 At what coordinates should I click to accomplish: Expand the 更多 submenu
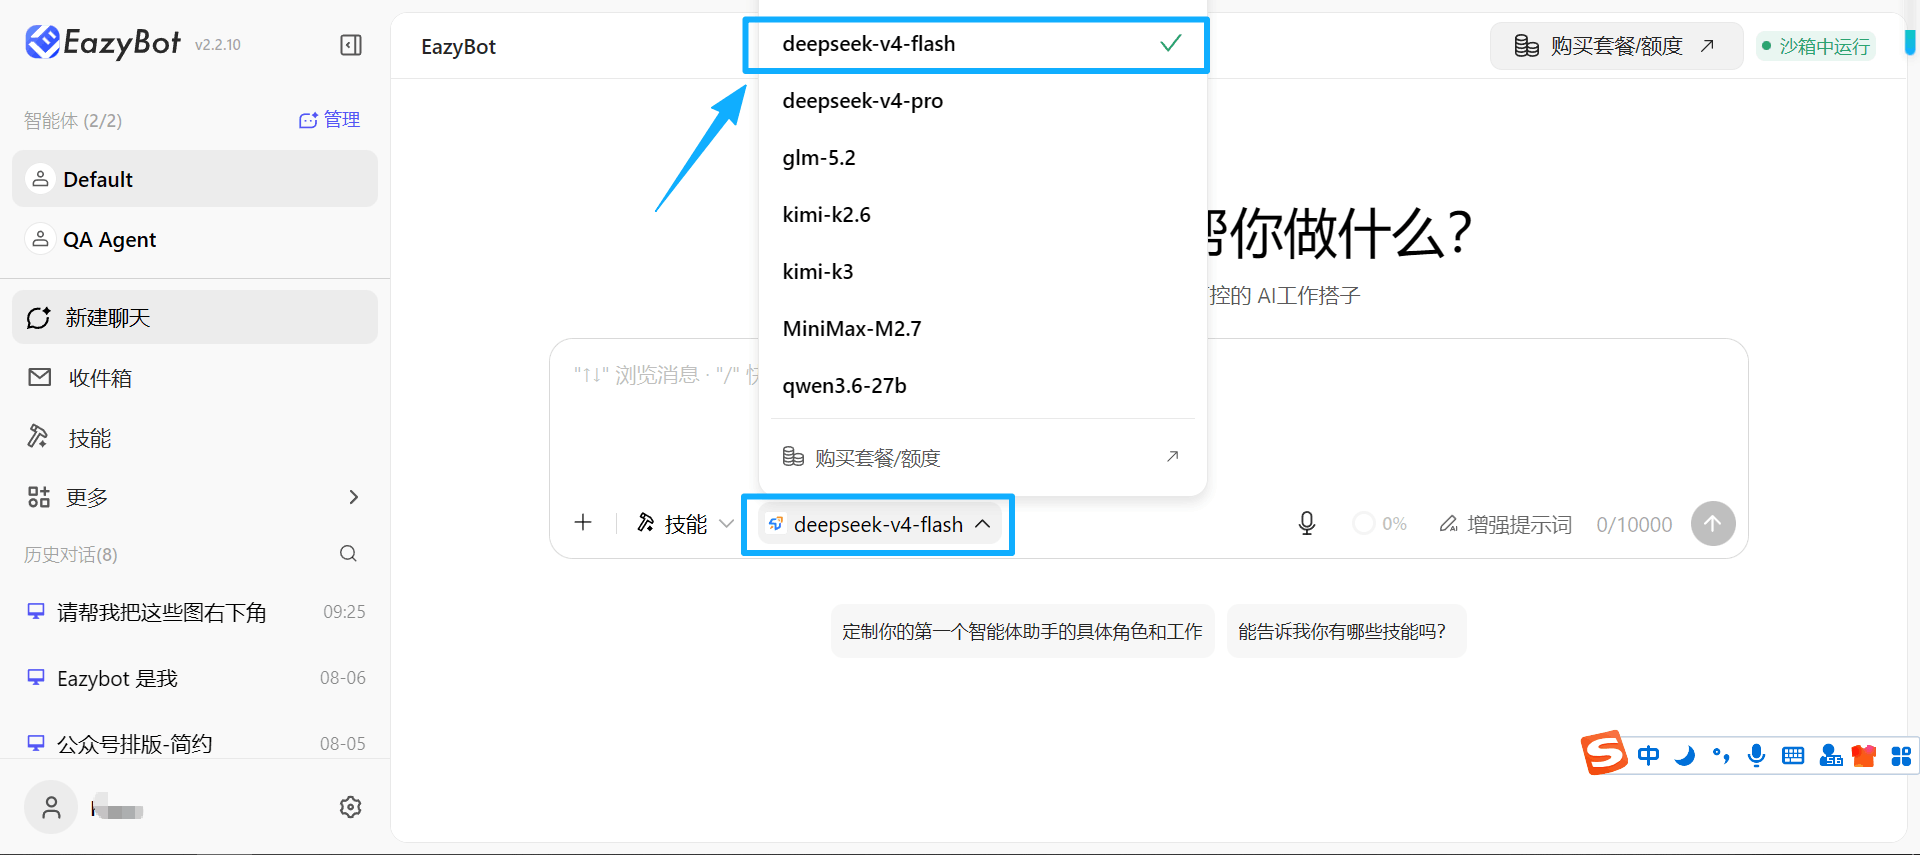[195, 497]
